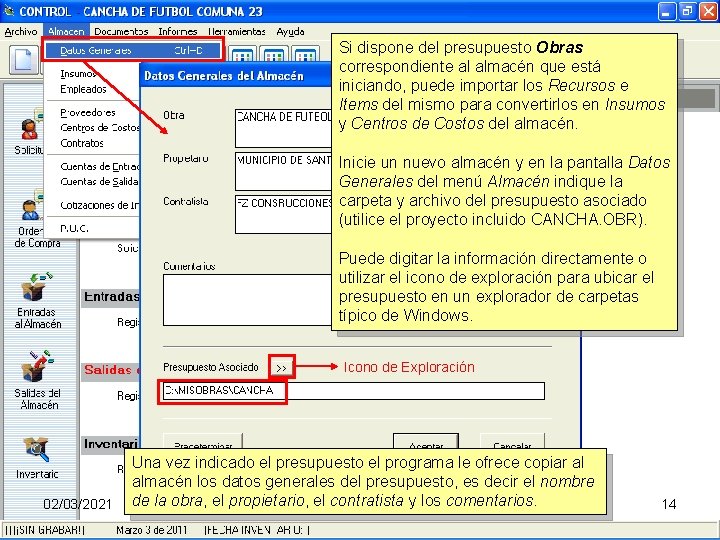The image size is (720, 540).
Task: Click the first table grid toolbar icon
Action: tap(242, 54)
